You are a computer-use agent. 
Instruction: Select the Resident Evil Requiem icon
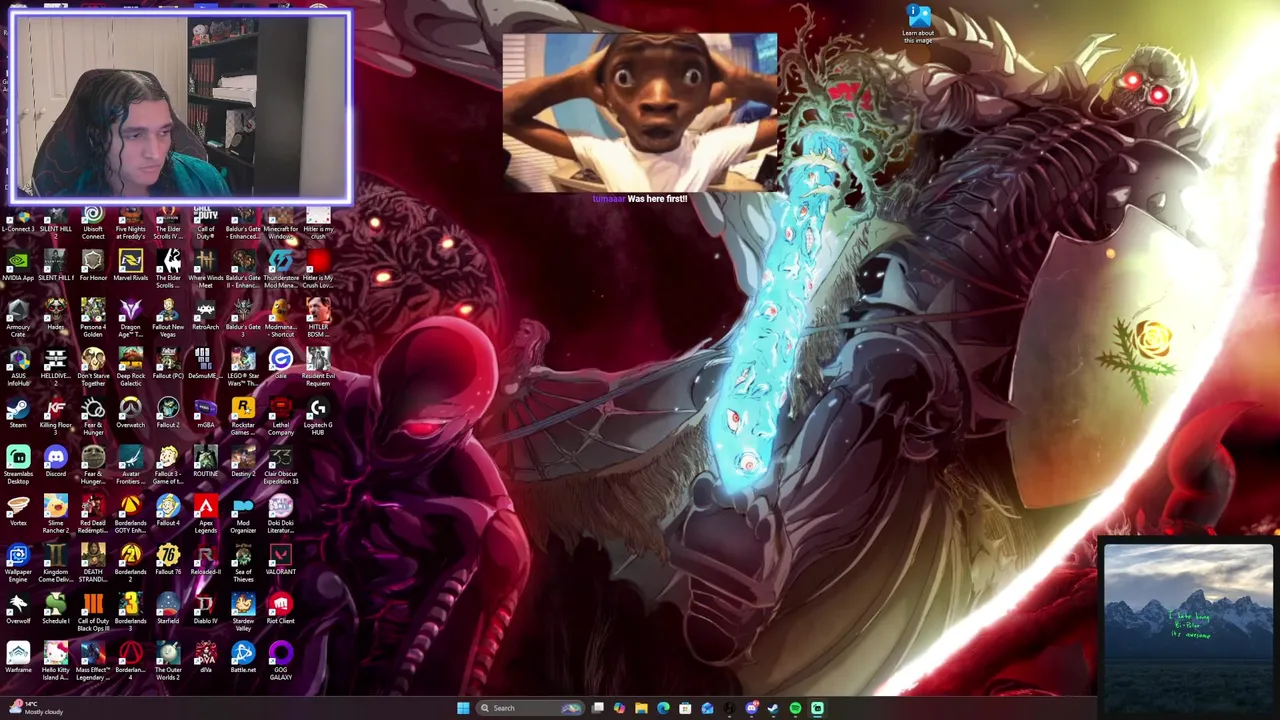(x=318, y=369)
